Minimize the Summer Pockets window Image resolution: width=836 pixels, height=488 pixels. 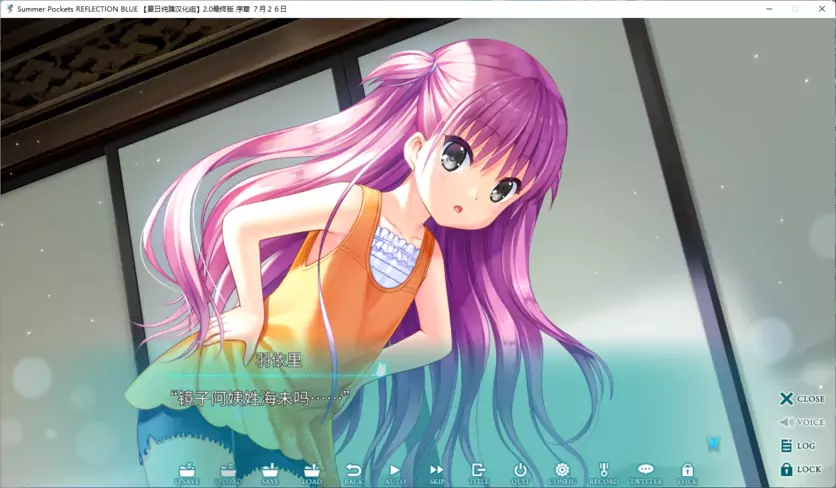tap(769, 9)
